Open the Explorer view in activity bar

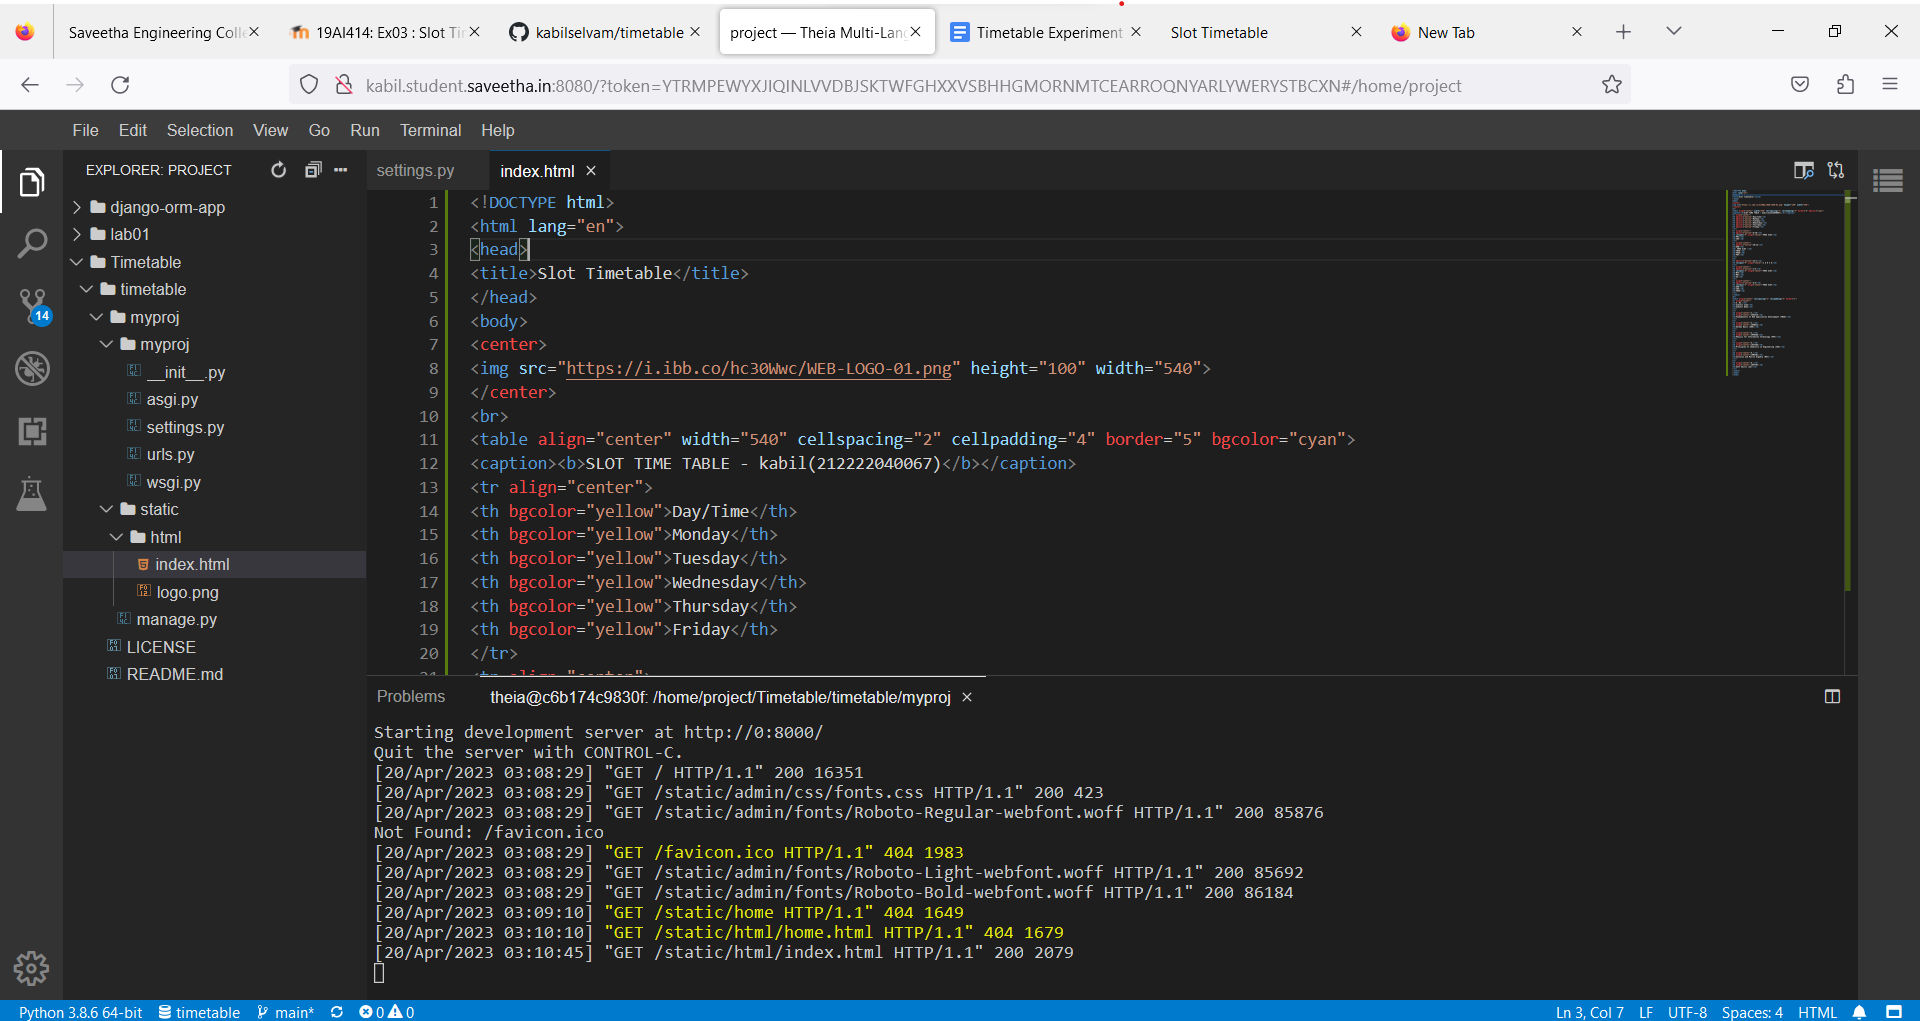pos(32,182)
